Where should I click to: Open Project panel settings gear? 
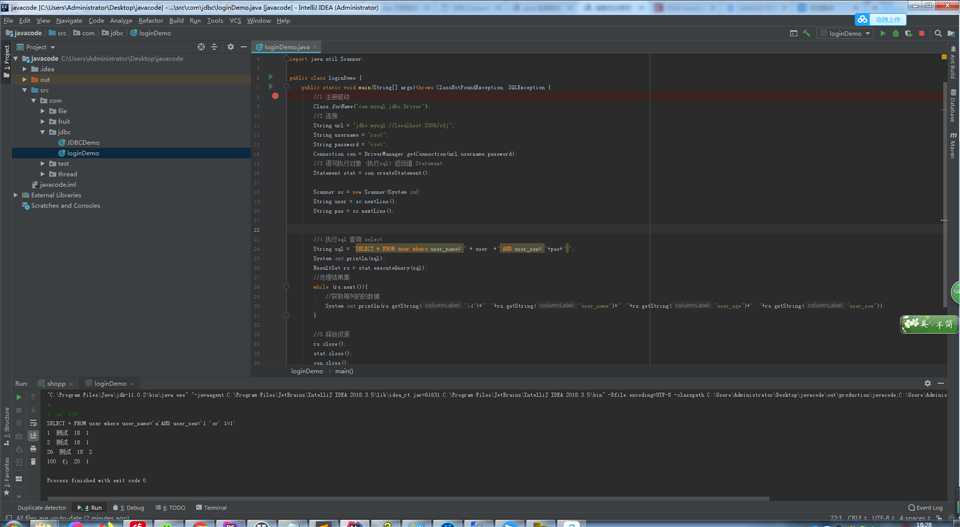(x=230, y=47)
